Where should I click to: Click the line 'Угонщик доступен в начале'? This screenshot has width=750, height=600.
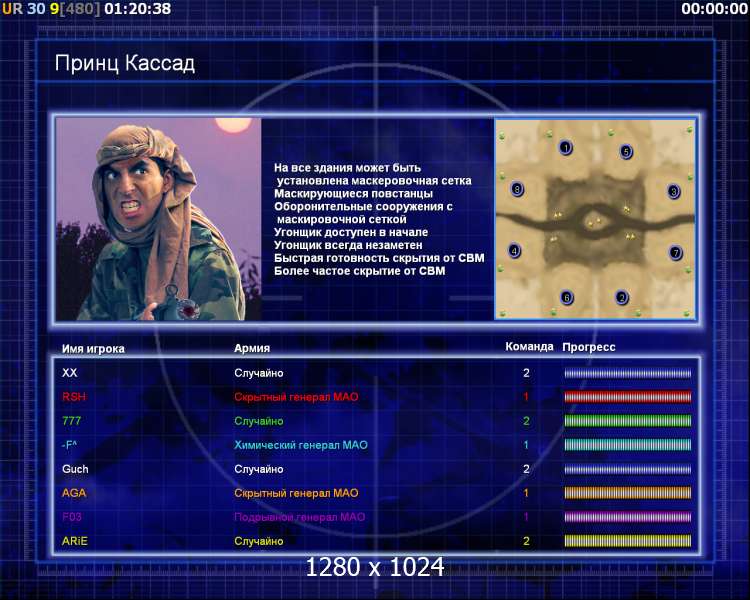(x=351, y=233)
